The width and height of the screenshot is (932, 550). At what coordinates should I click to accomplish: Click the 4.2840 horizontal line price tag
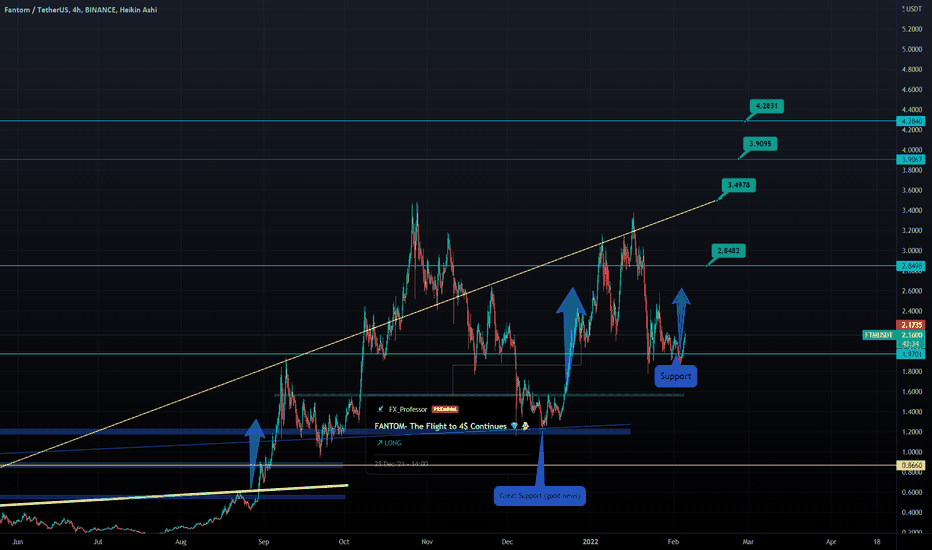click(x=911, y=121)
